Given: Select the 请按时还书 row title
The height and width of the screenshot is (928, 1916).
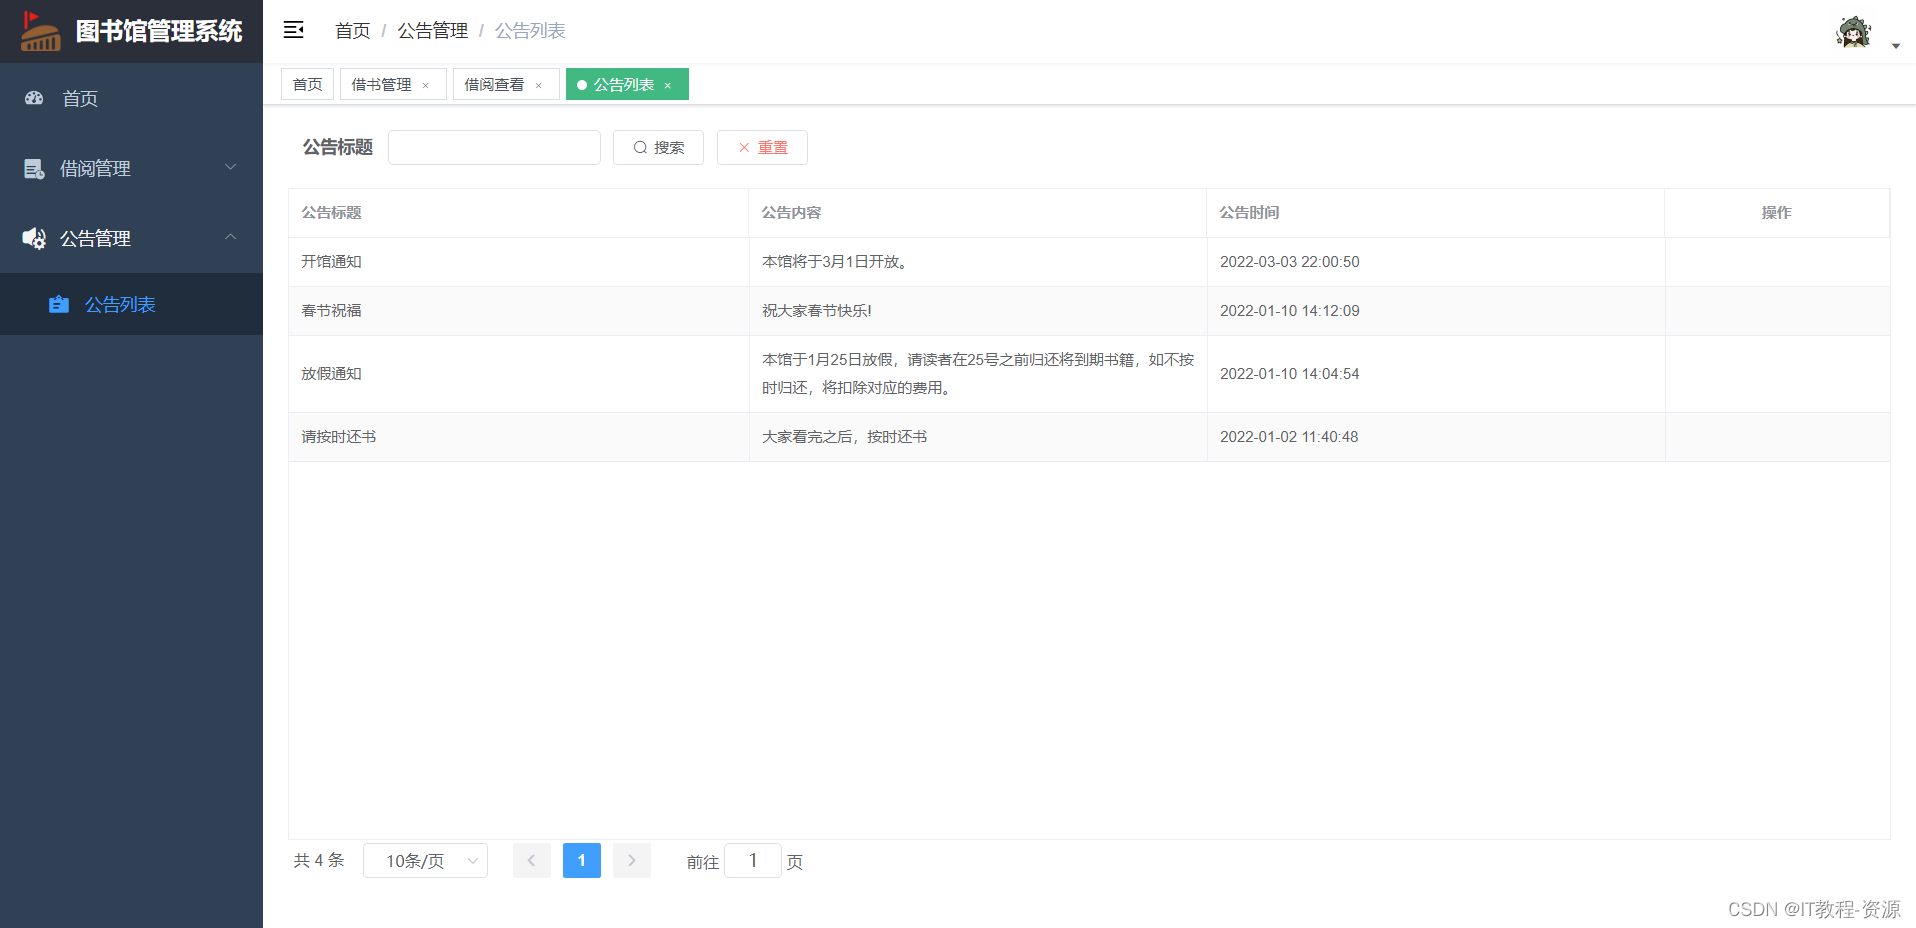Looking at the screenshot, I should point(339,436).
